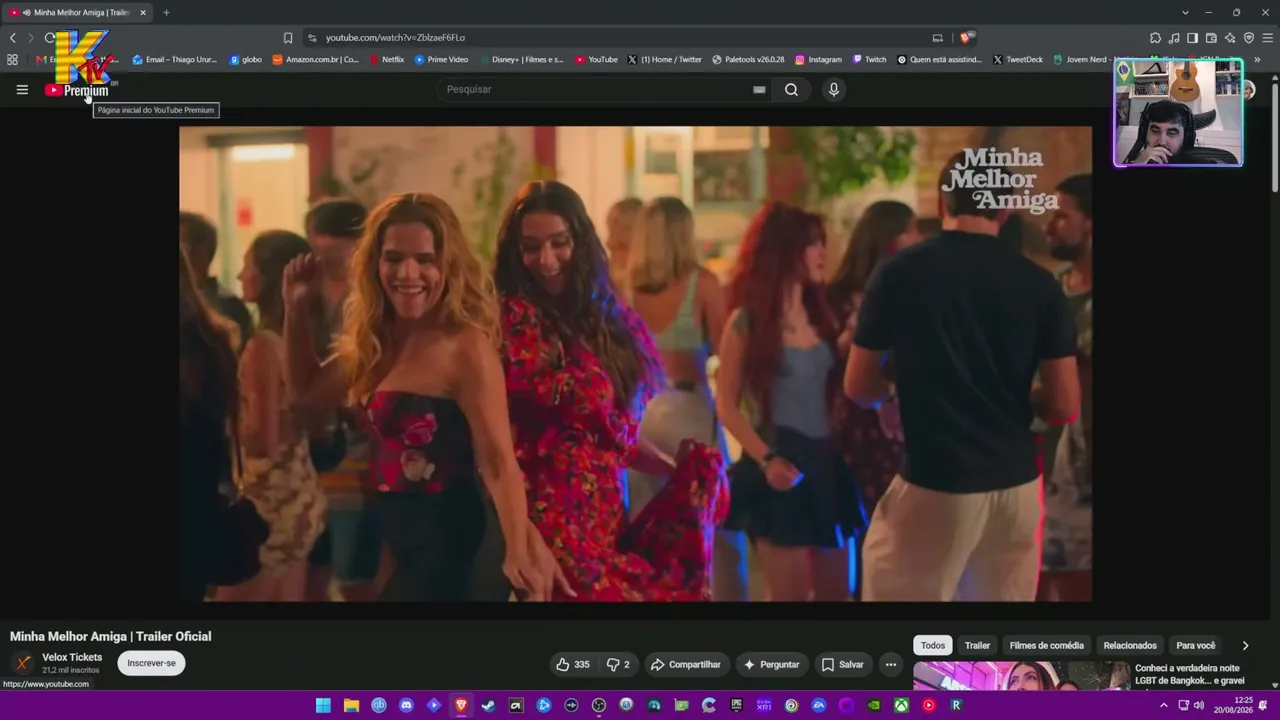This screenshot has height=720, width=1280.
Task: Open the Windows Start menu
Action: click(323, 705)
